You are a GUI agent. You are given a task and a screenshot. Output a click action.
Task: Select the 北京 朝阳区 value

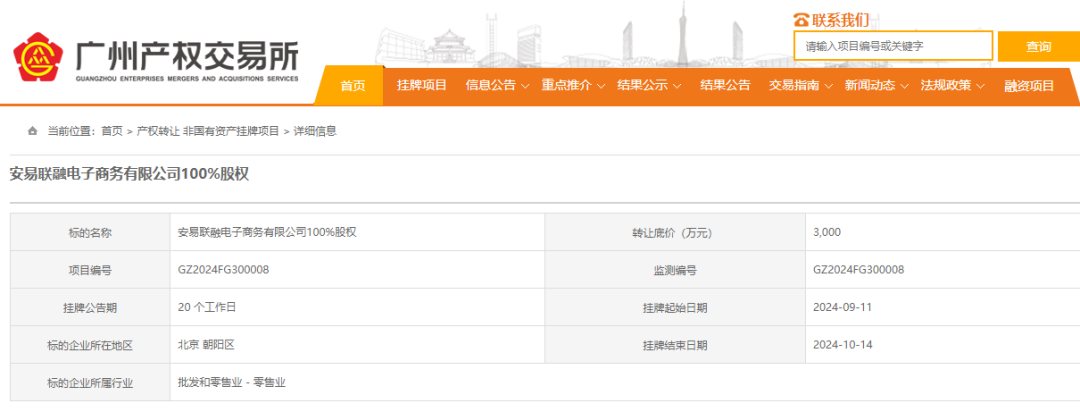coord(206,345)
